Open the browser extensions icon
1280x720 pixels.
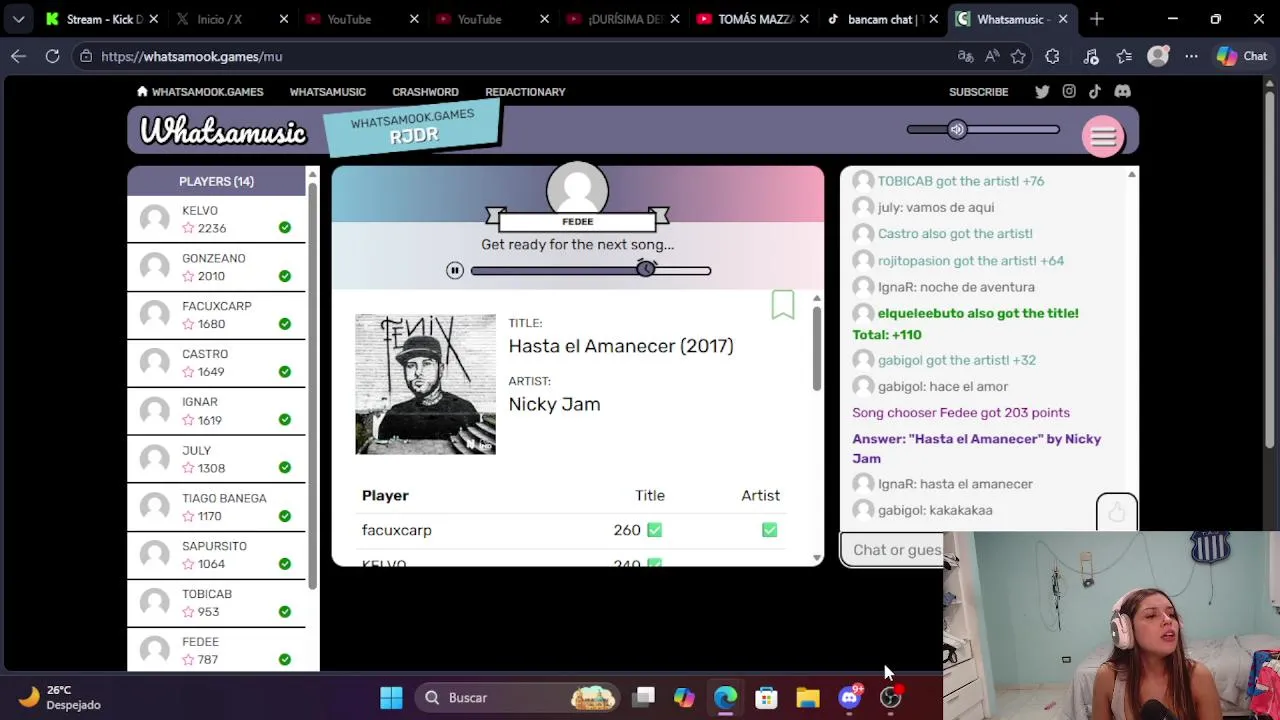point(1052,57)
